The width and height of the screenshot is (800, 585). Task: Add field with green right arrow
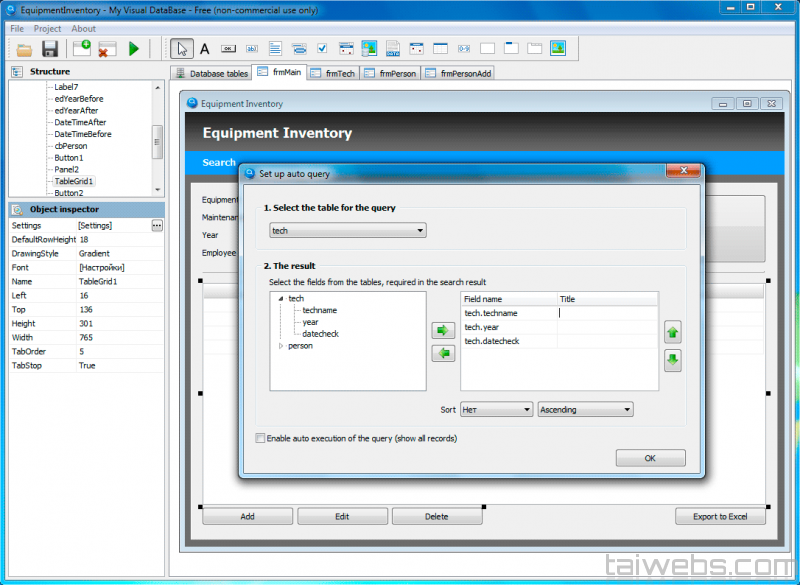[x=442, y=330]
